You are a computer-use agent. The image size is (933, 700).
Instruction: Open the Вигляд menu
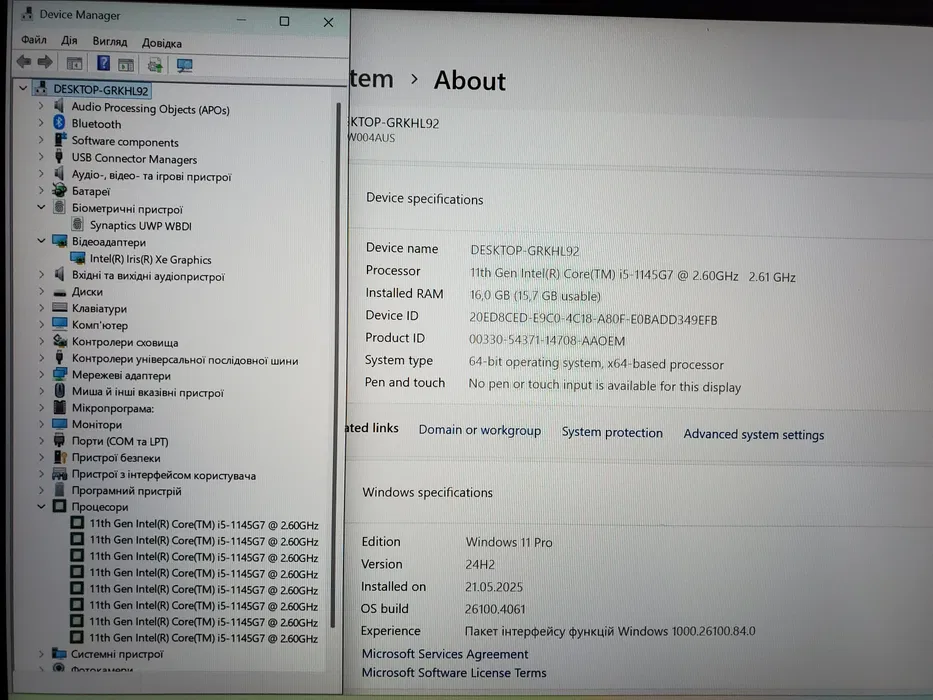(109, 42)
